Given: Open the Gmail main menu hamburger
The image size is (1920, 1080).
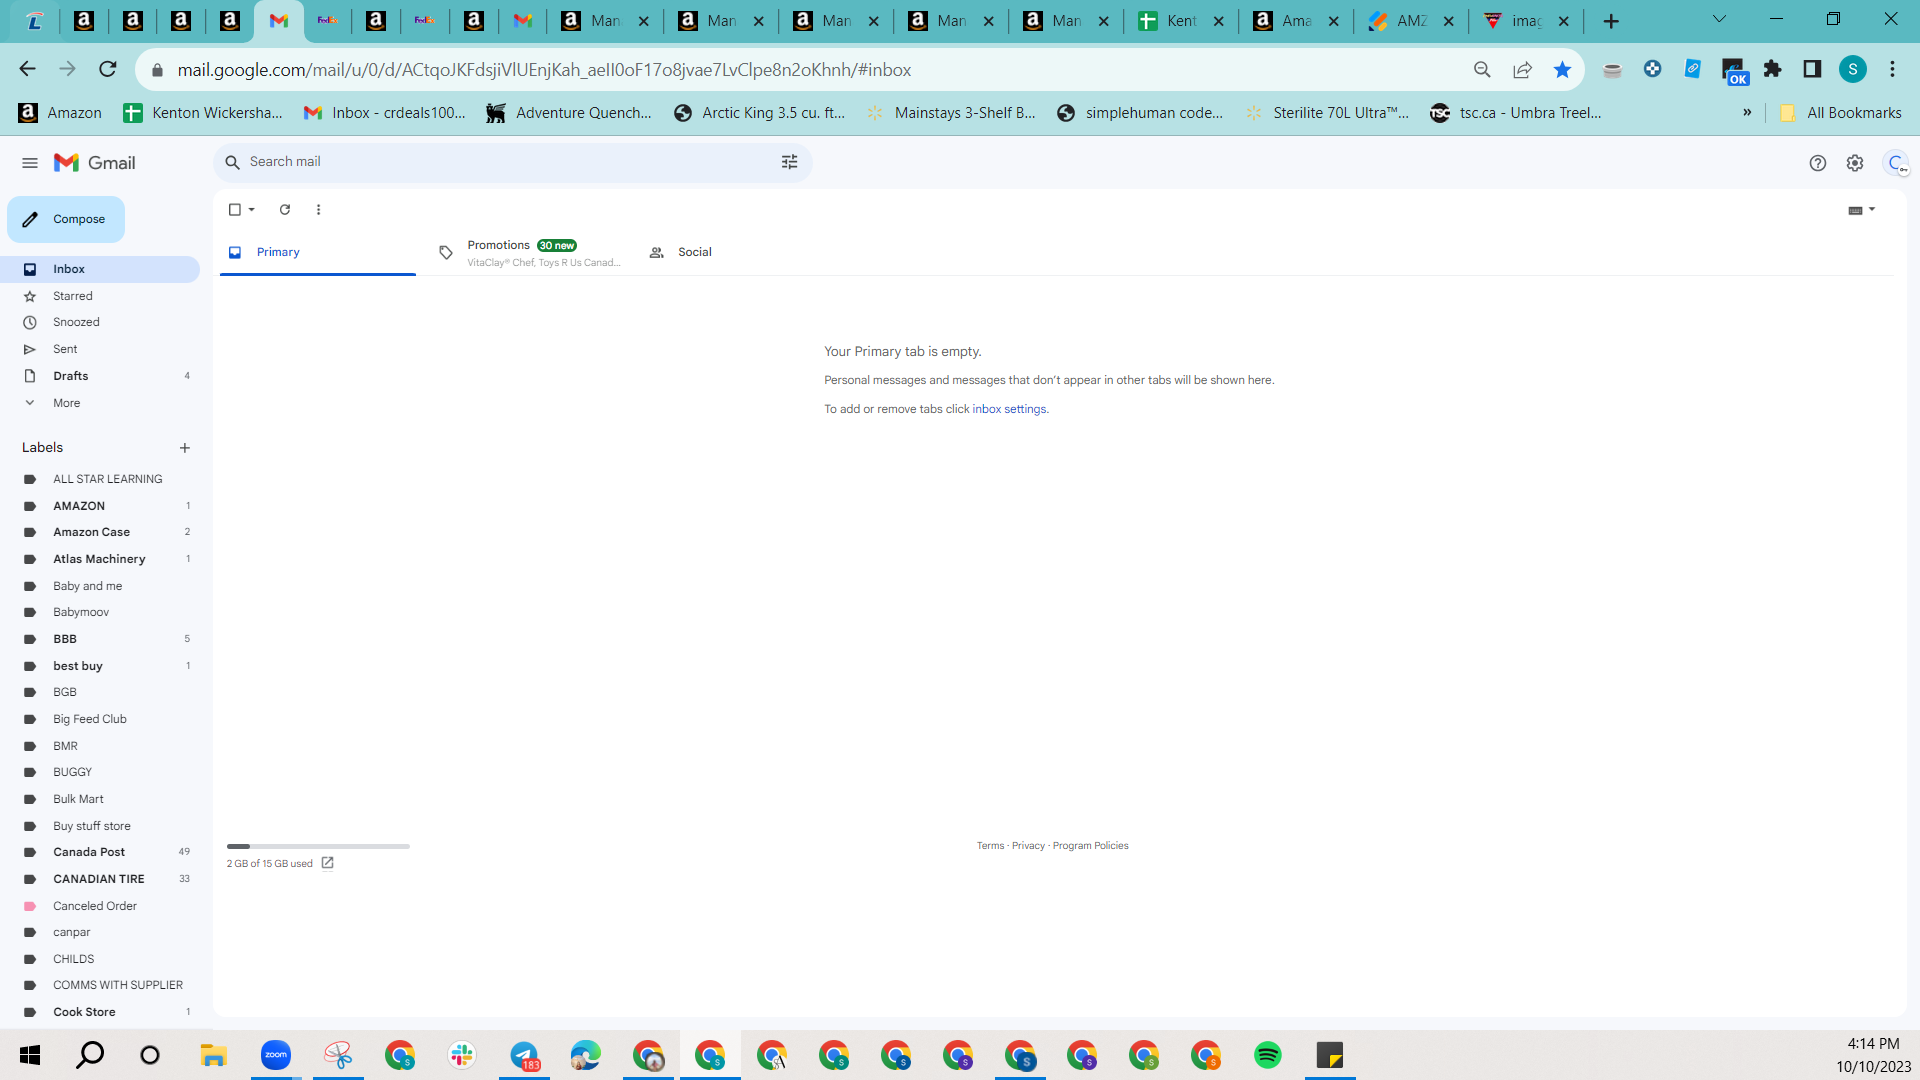Looking at the screenshot, I should [30, 163].
